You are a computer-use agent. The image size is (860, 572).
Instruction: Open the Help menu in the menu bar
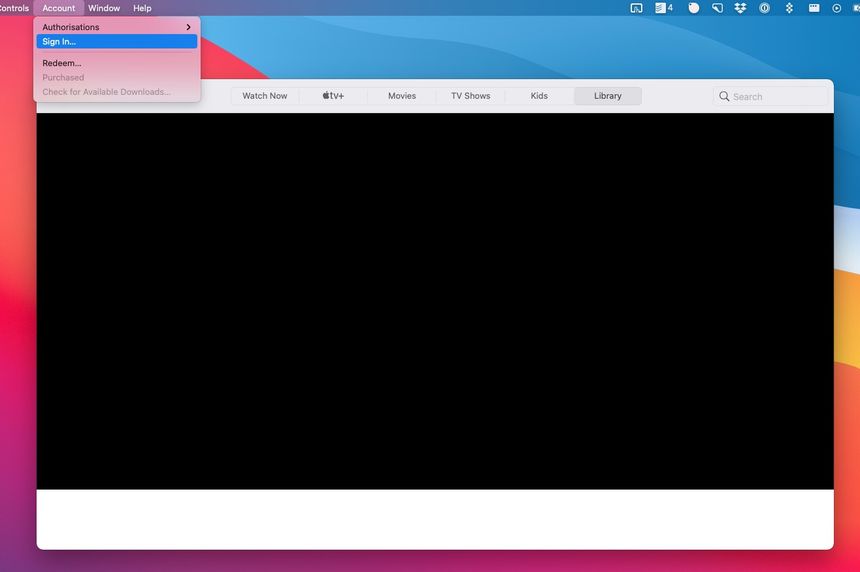142,8
